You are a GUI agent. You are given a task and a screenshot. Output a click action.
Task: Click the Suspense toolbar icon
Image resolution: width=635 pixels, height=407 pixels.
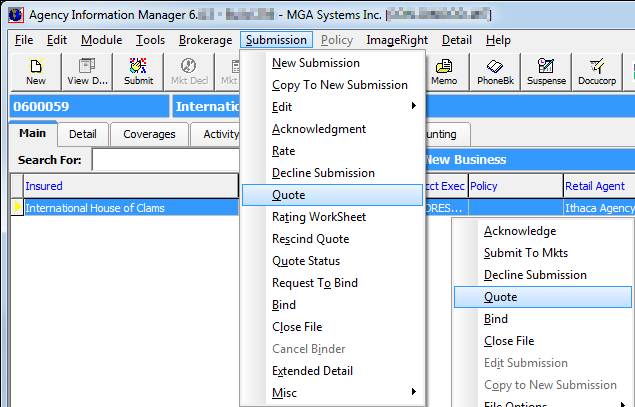[547, 73]
